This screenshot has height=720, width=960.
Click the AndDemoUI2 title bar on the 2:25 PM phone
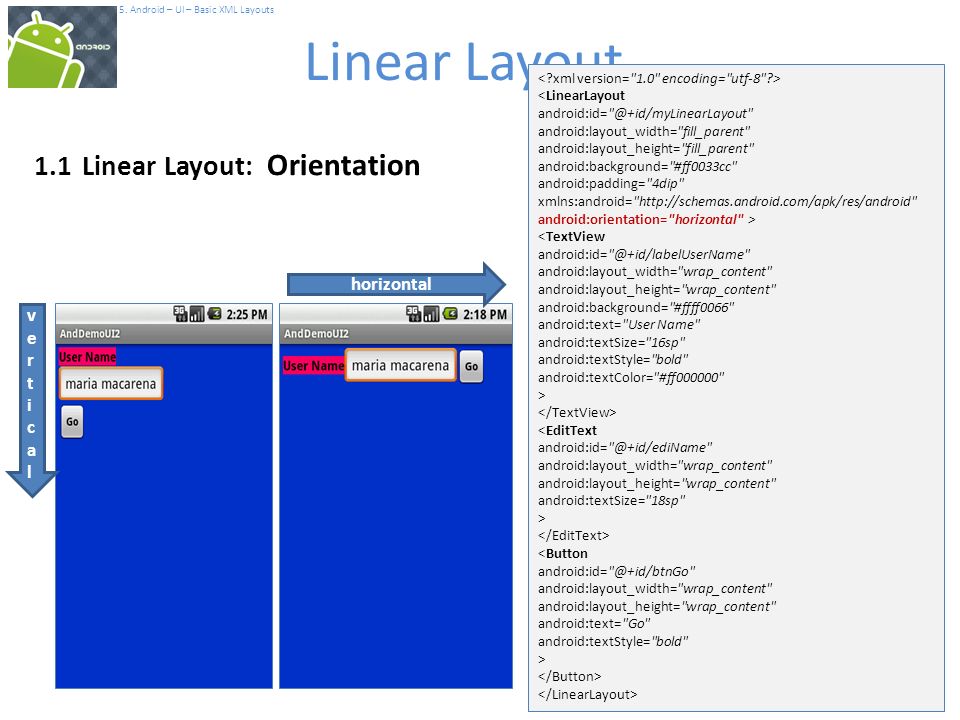point(164,334)
